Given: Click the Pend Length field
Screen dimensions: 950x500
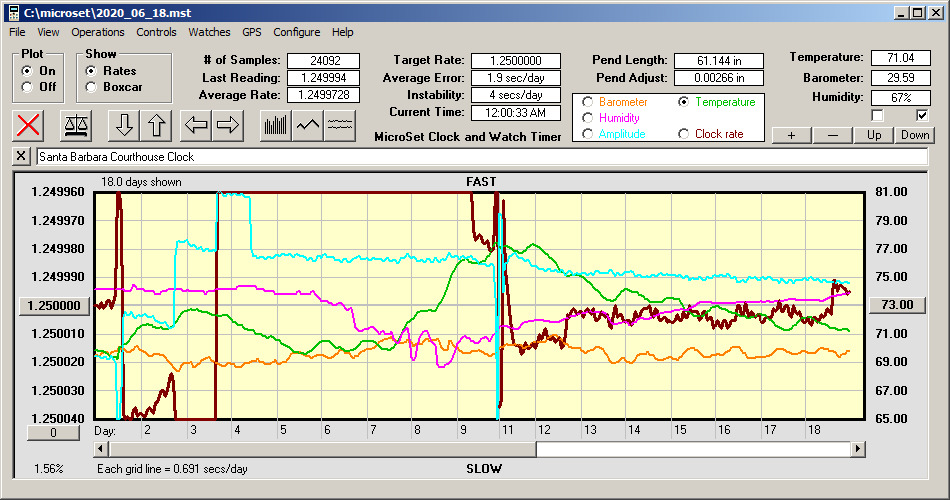Looking at the screenshot, I should (x=719, y=61).
